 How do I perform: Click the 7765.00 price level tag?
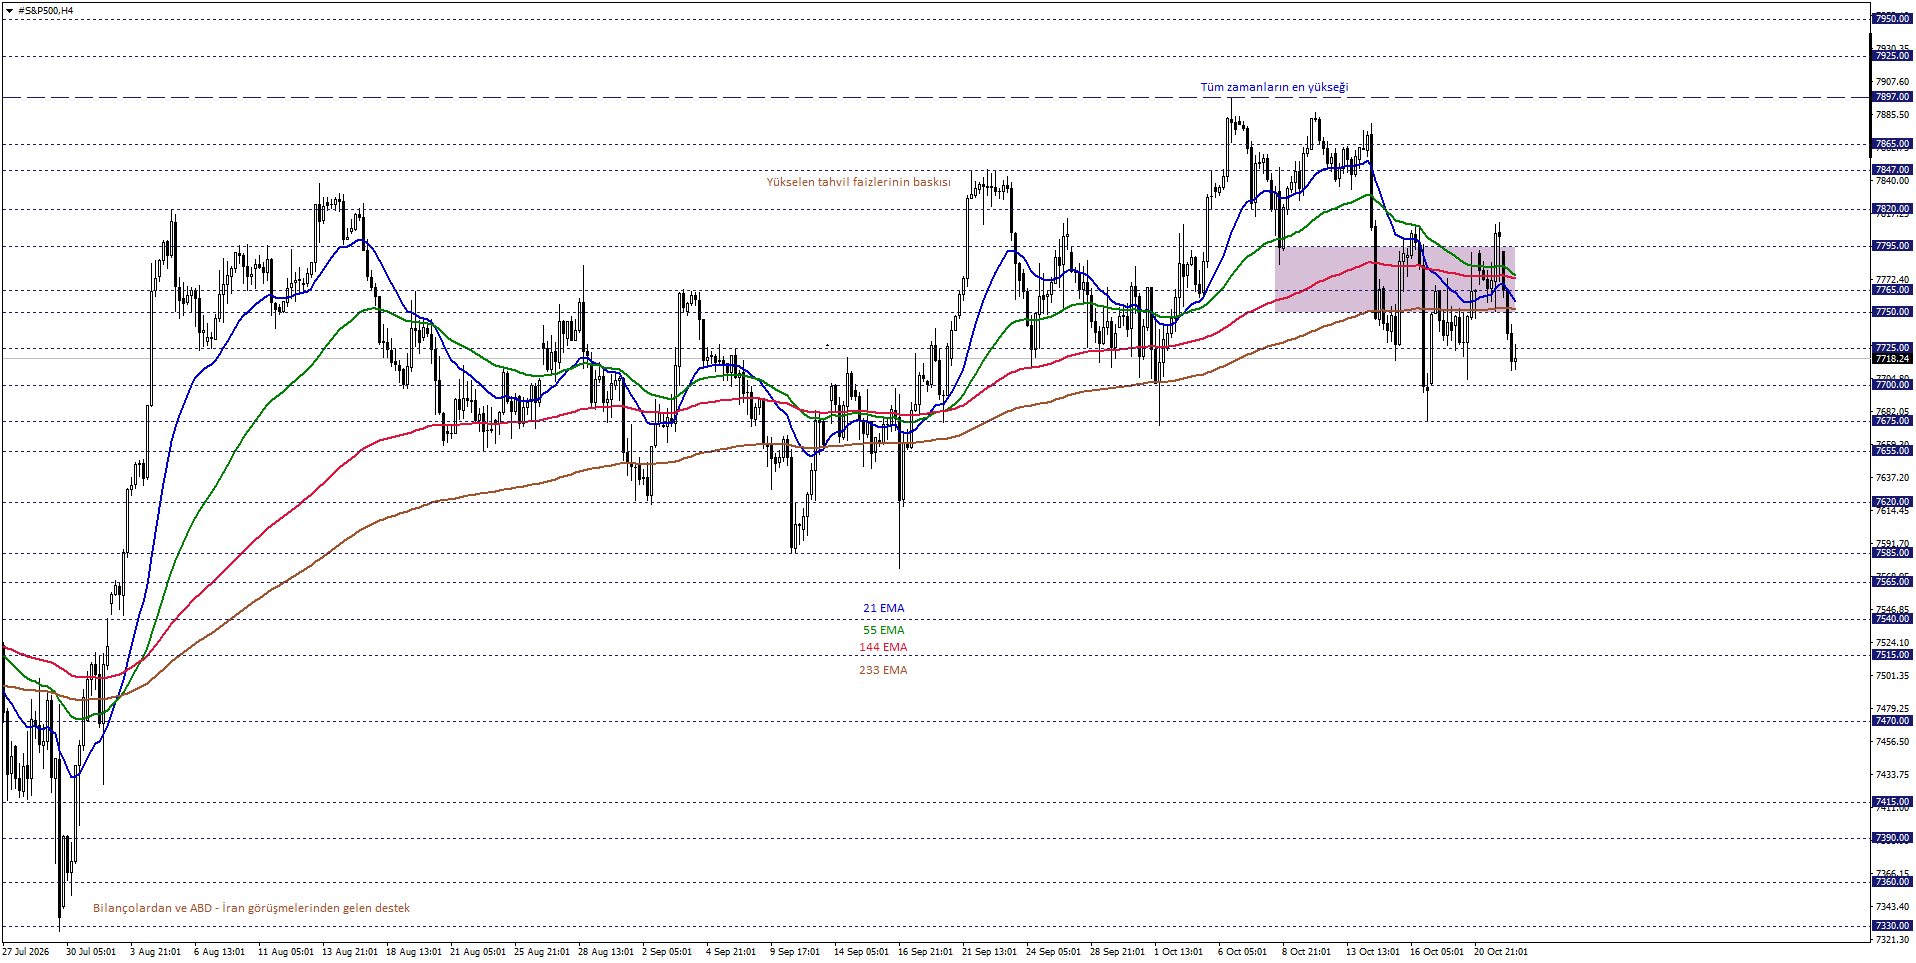click(1892, 290)
